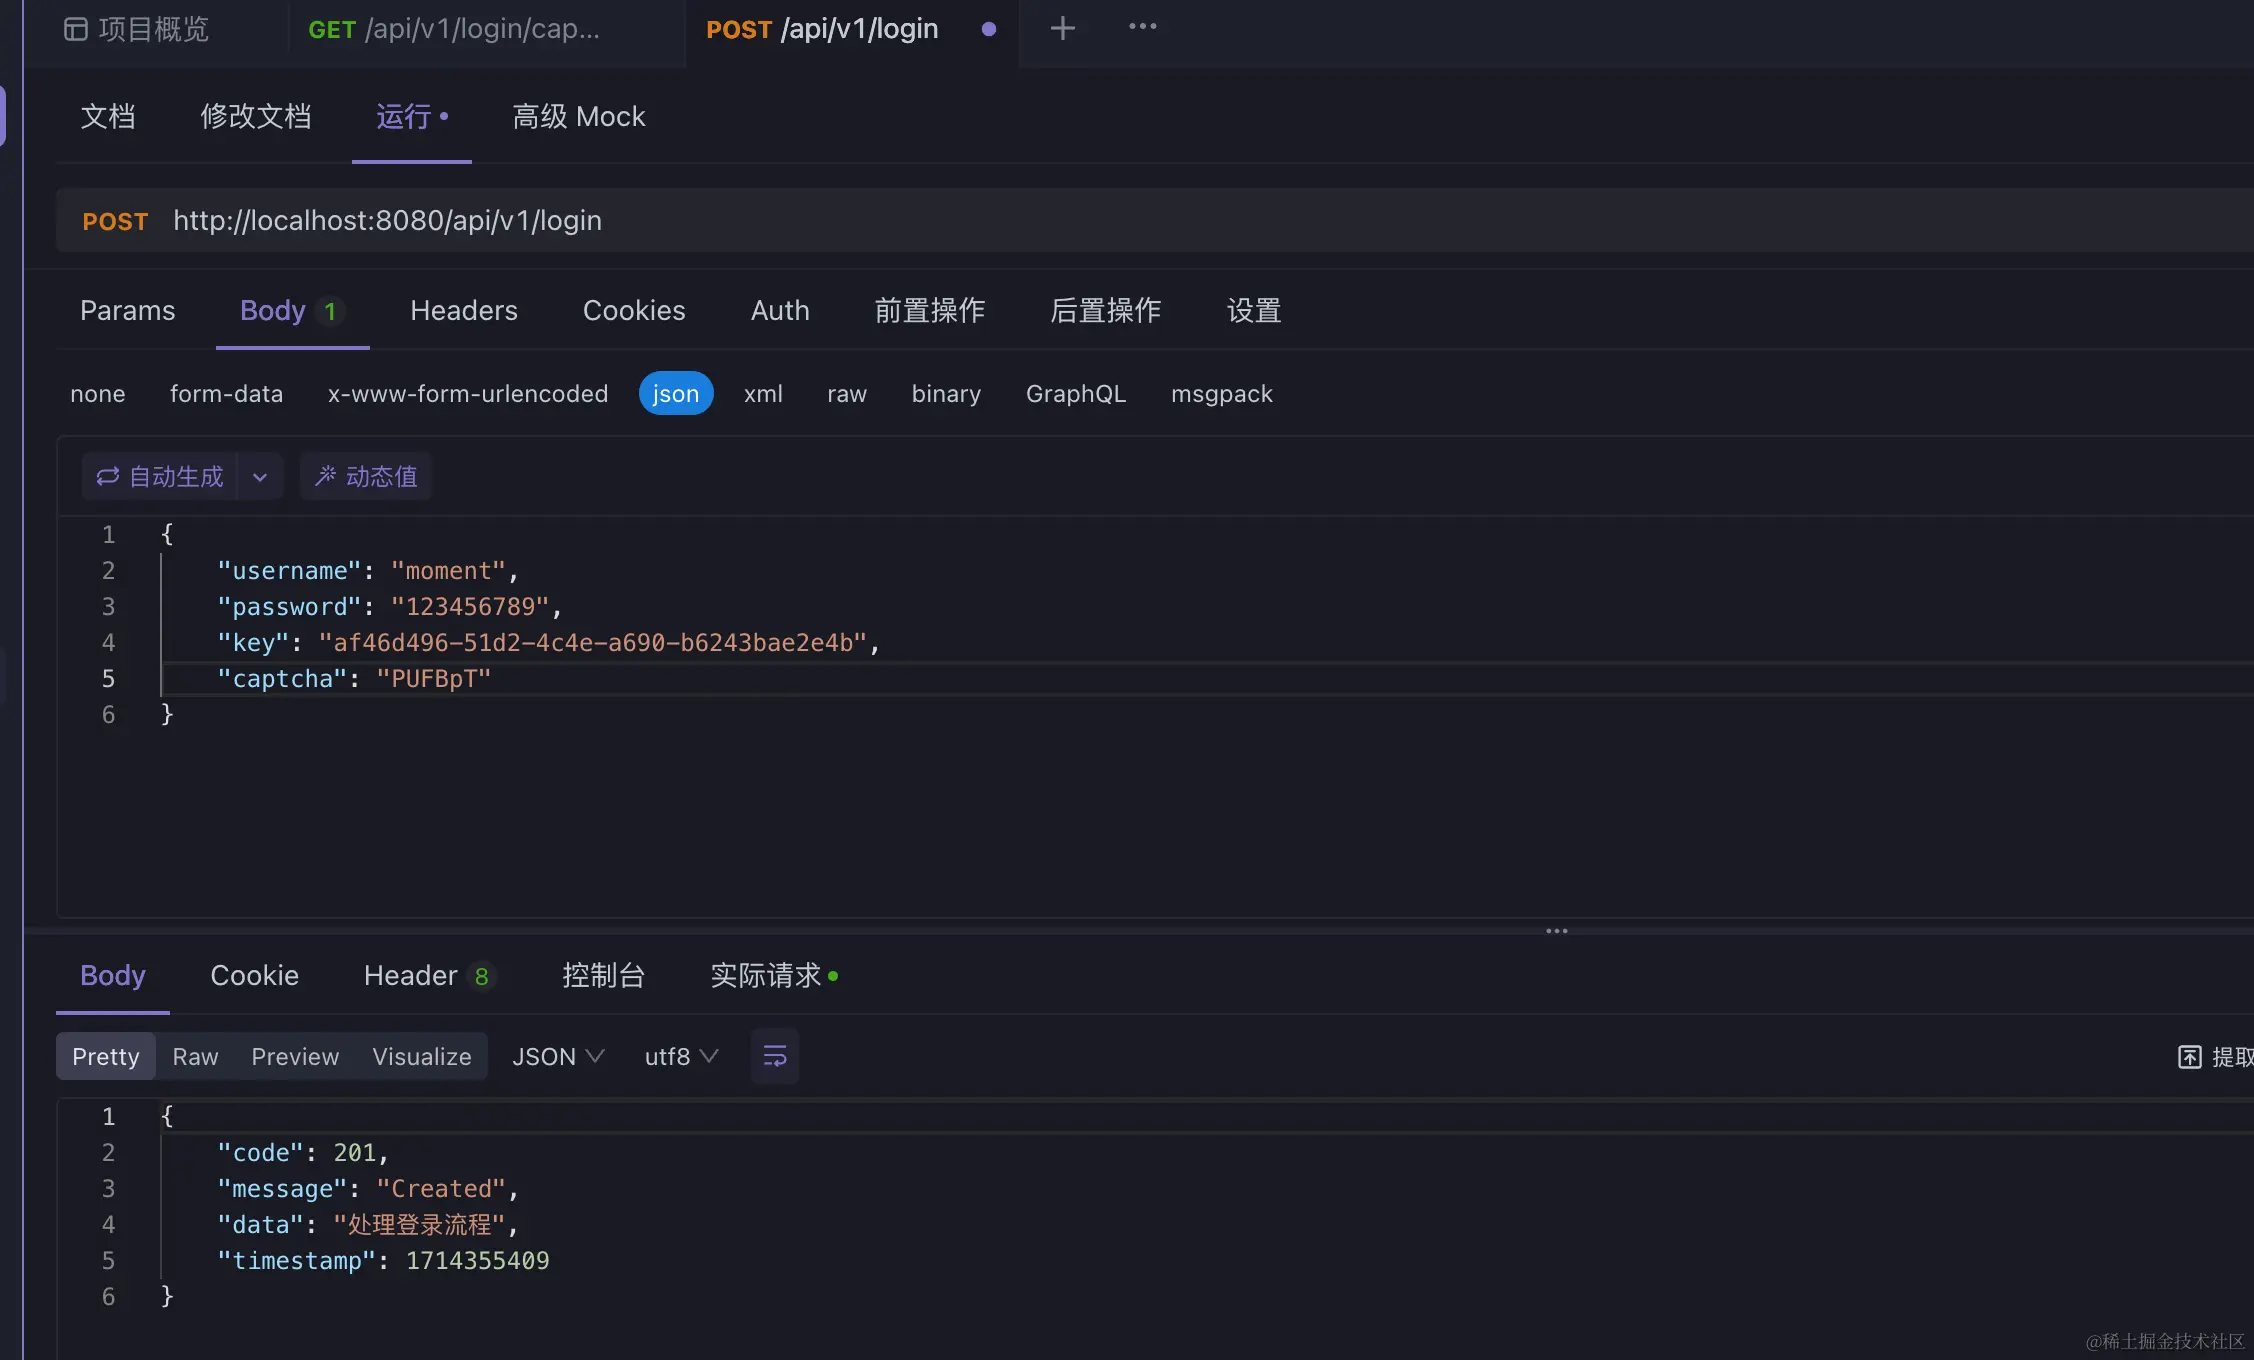Toggle the word wrap icon in response toolbar
The height and width of the screenshot is (1360, 2254).
tap(775, 1056)
